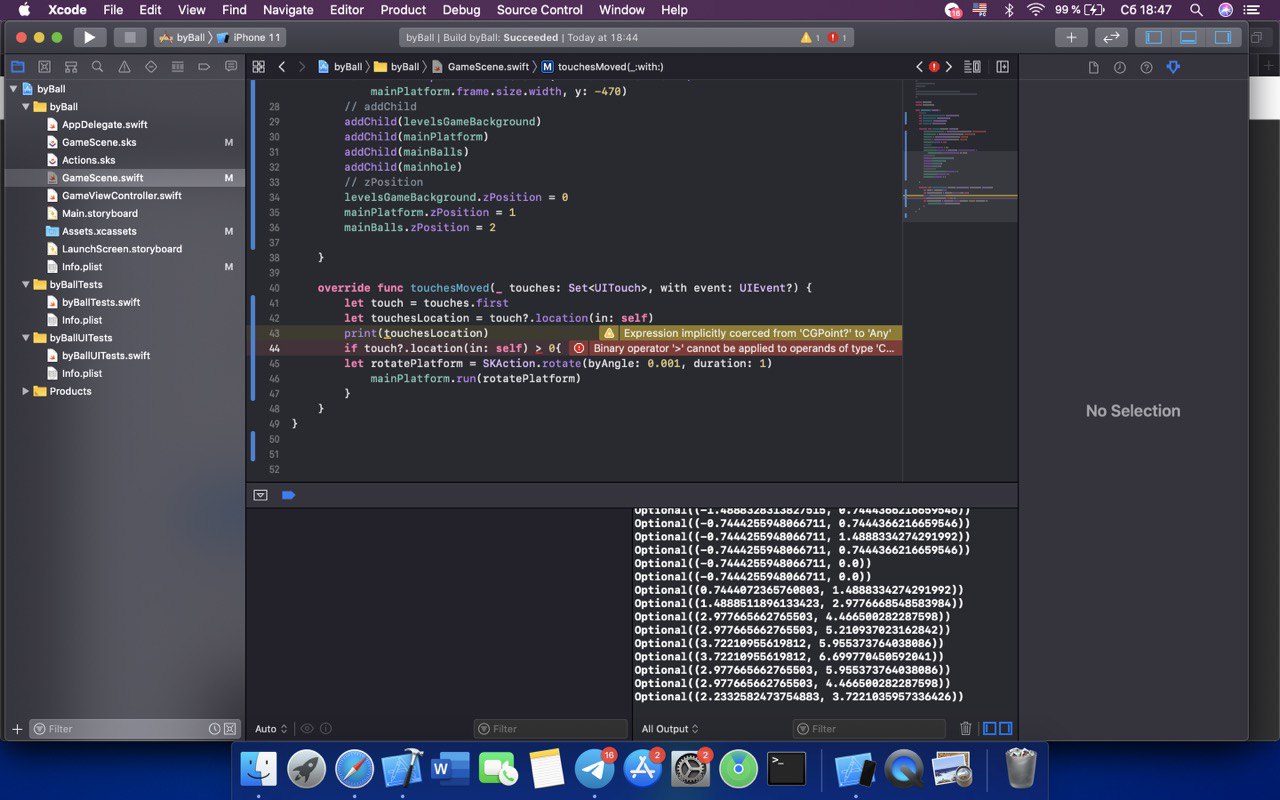The height and width of the screenshot is (800, 1280).
Task: Click the Binary operator error message
Action: tap(736, 348)
